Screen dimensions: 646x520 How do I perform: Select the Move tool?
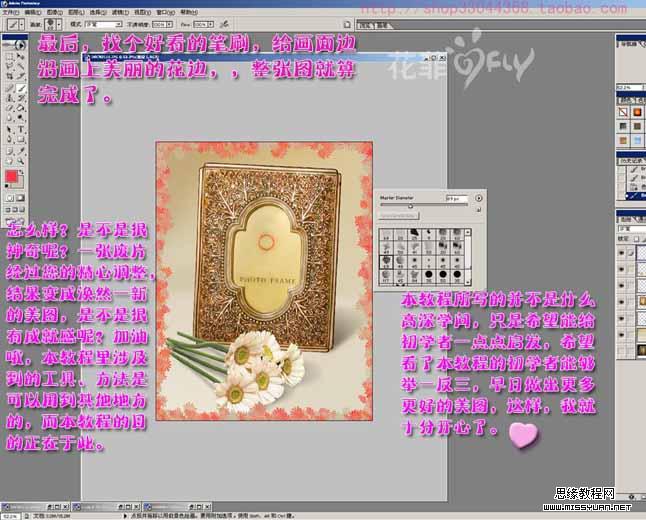(21, 56)
